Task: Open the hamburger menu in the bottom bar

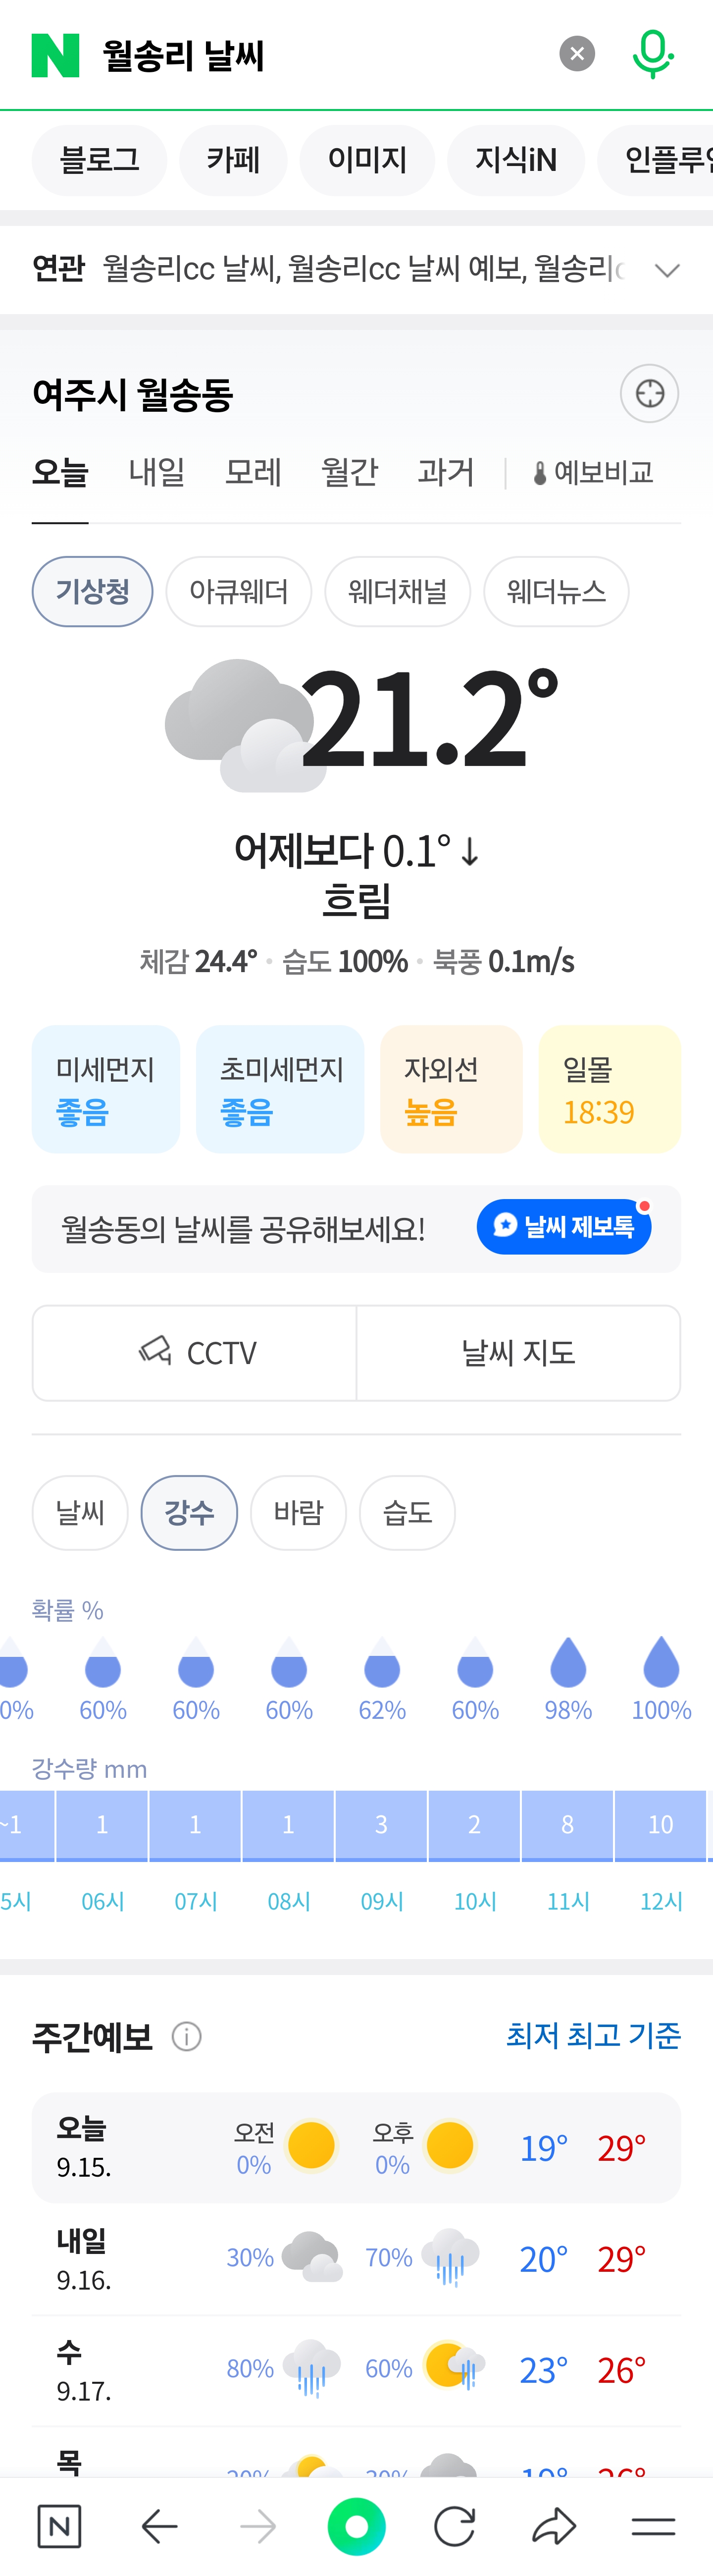Action: 653,2526
